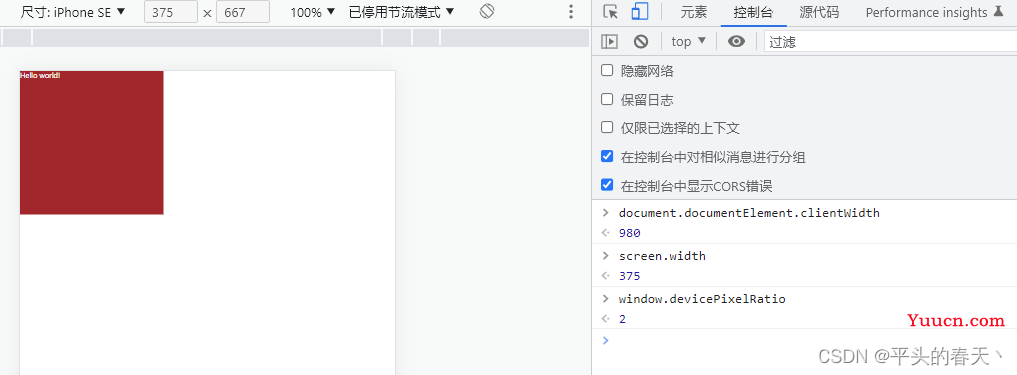Click the result value 375 in console
The width and height of the screenshot is (1017, 375).
click(x=630, y=276)
